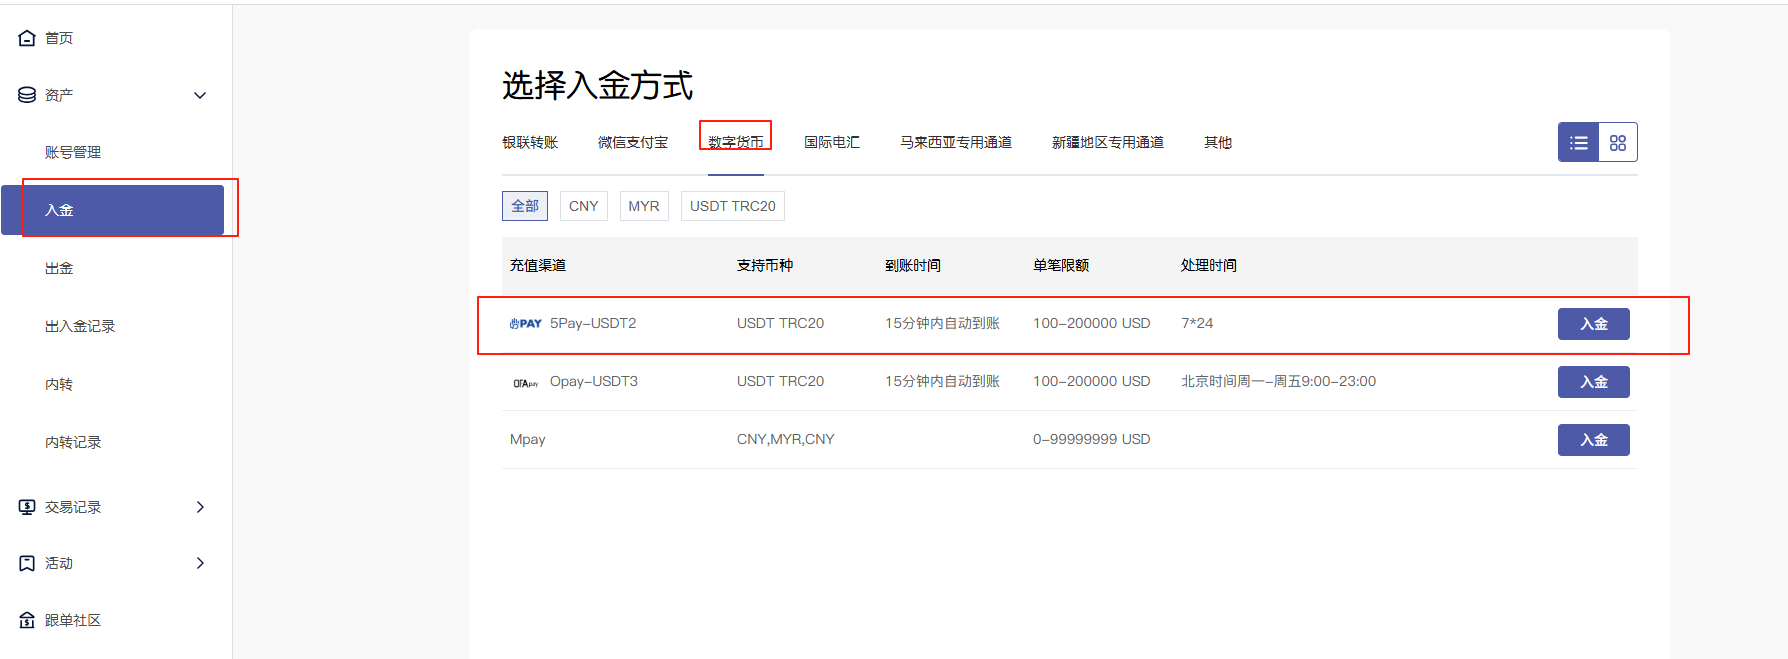Image resolution: width=1788 pixels, height=659 pixels.
Task: Click the 5Pay-USDT2 channel name
Action: click(x=593, y=324)
